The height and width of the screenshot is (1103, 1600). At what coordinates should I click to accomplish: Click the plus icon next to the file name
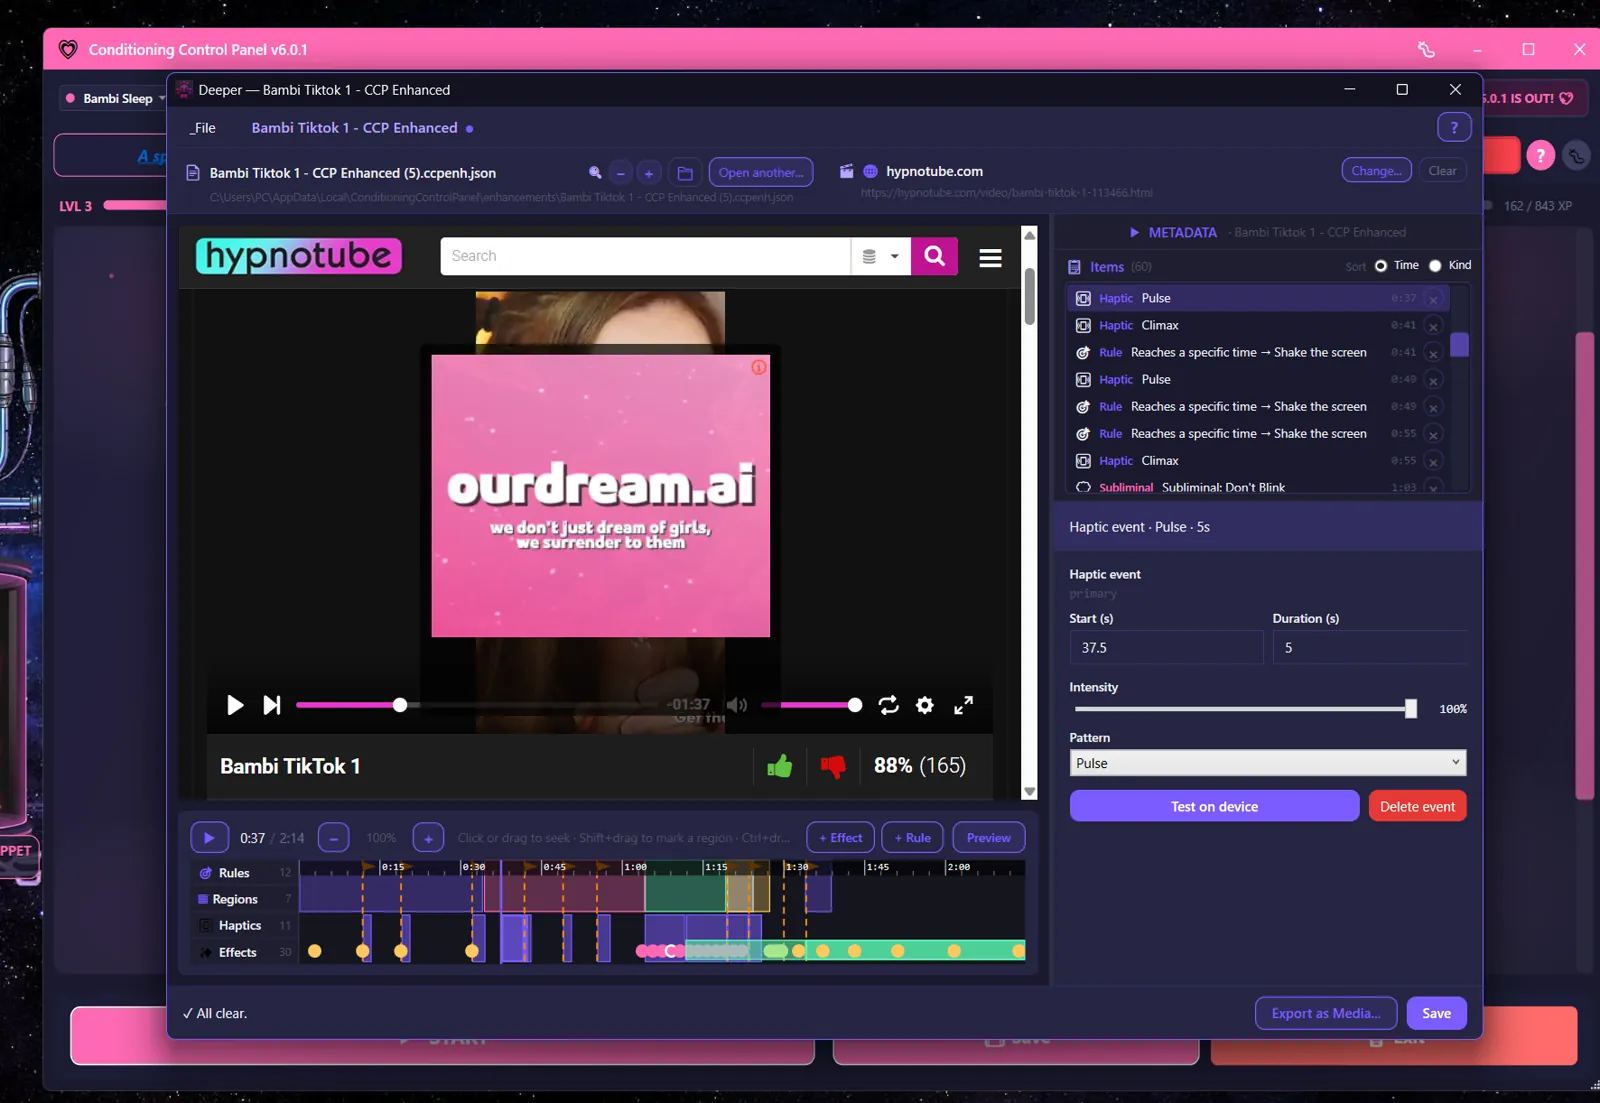coord(649,173)
